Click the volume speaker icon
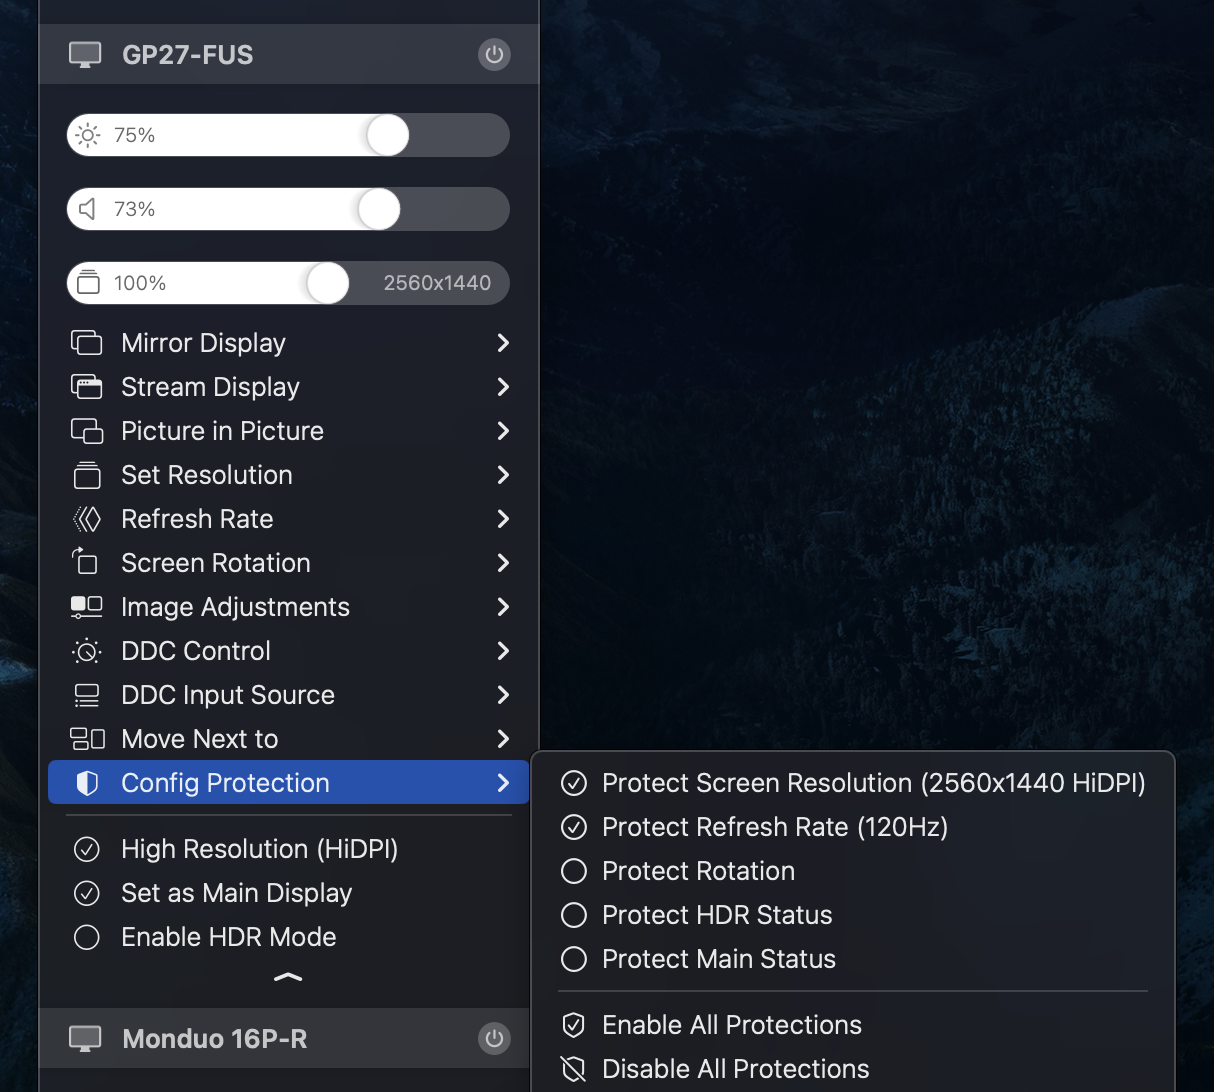The height and width of the screenshot is (1092, 1214). [x=88, y=209]
